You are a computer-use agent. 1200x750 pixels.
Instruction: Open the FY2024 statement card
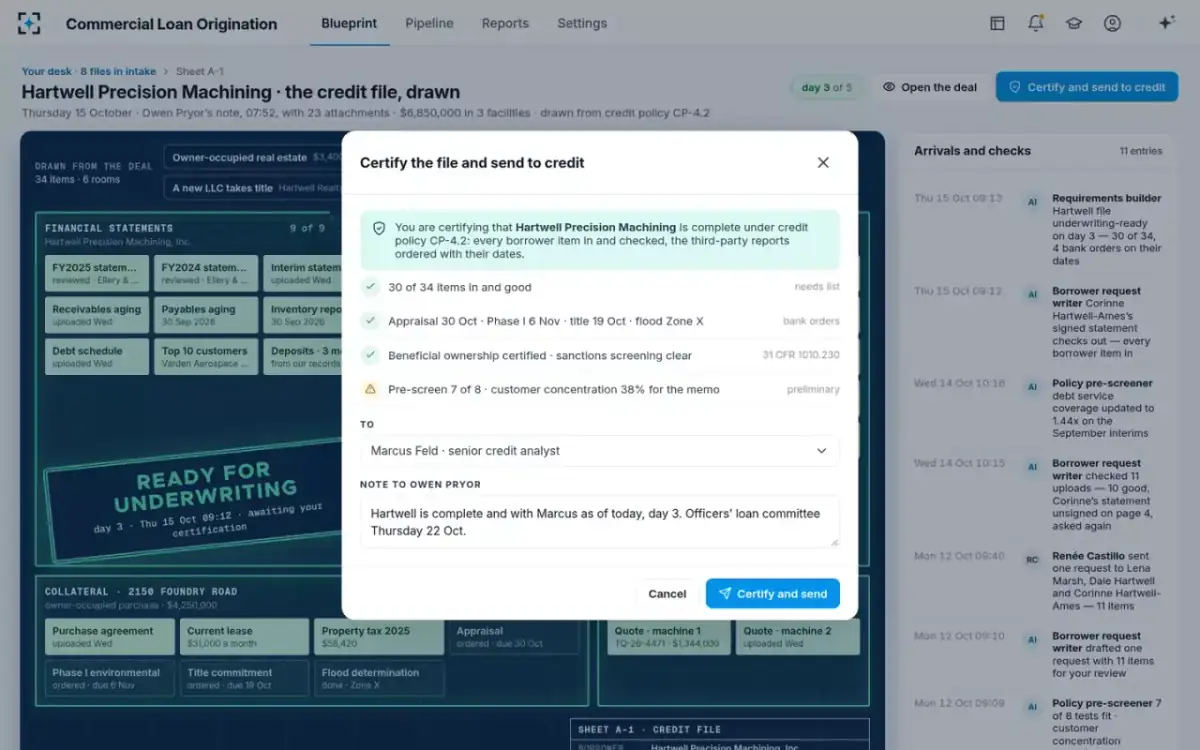pos(206,273)
